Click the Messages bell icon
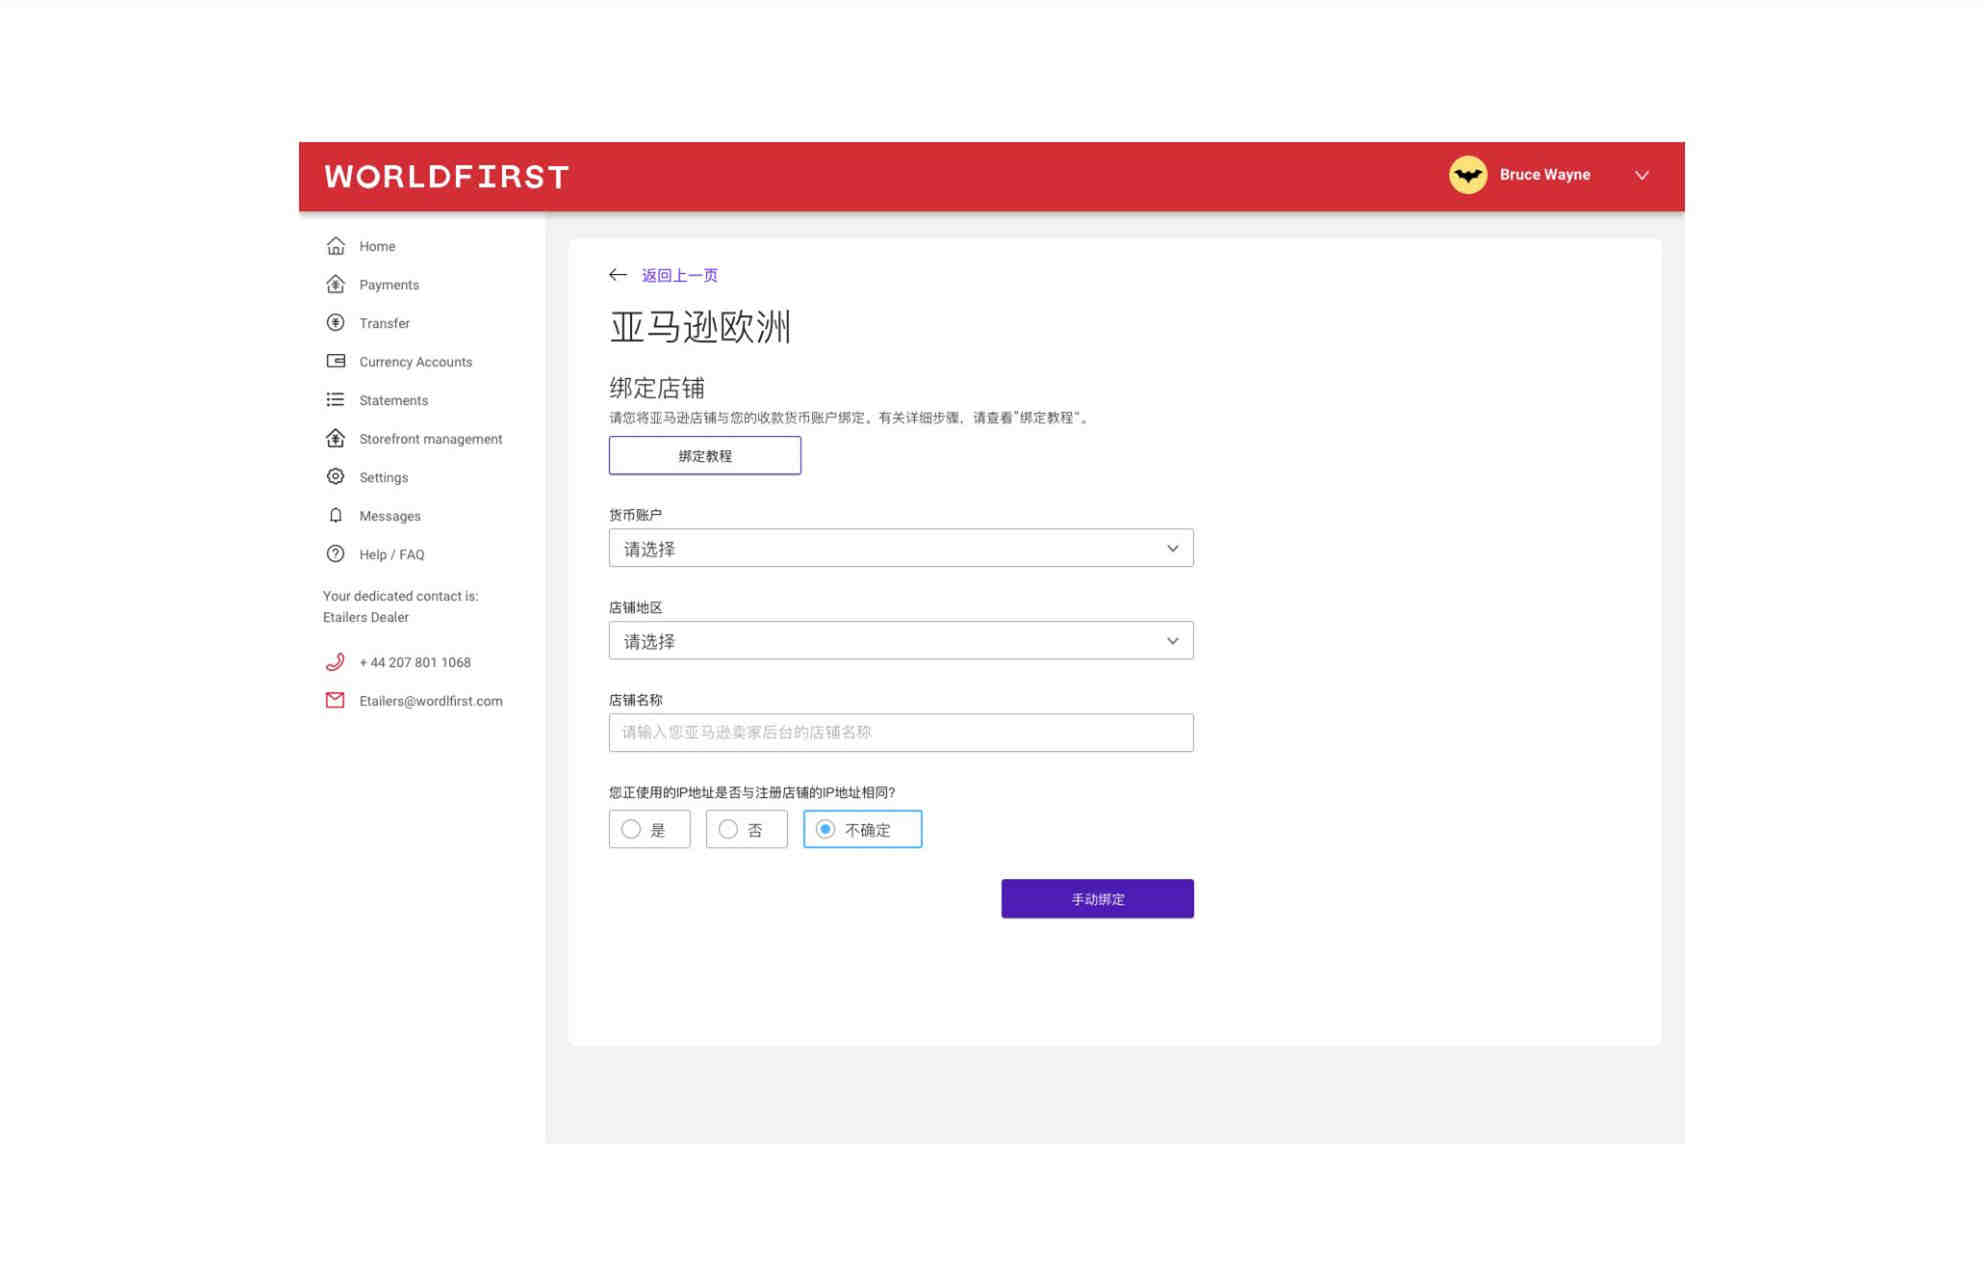Screen dimensions: 1984x1267 tap(335, 515)
